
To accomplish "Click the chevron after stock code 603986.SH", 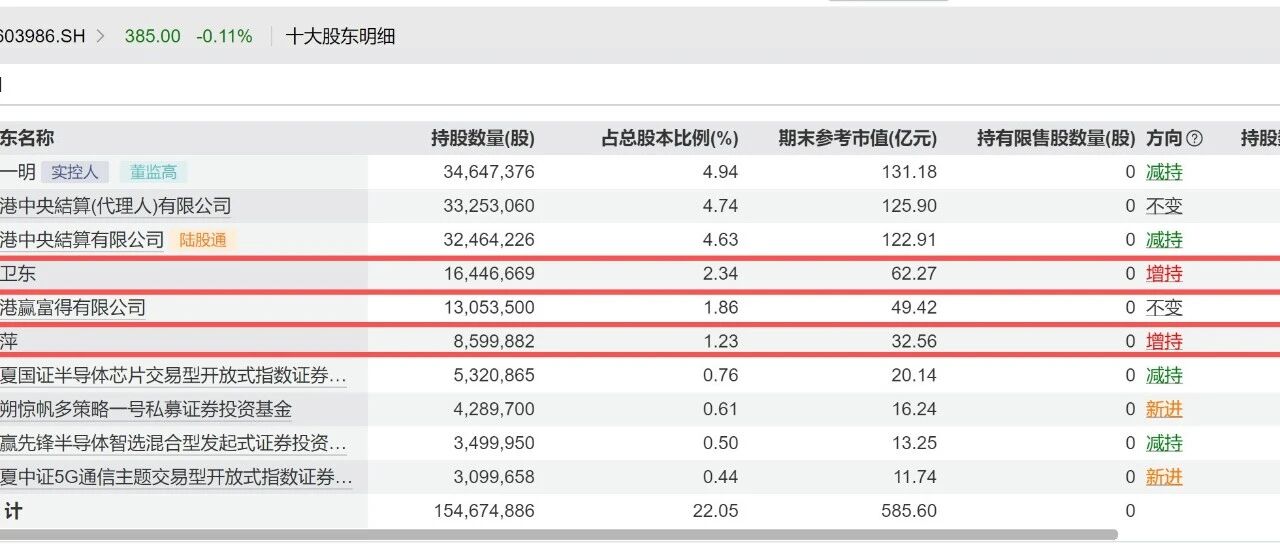I will coord(101,36).
